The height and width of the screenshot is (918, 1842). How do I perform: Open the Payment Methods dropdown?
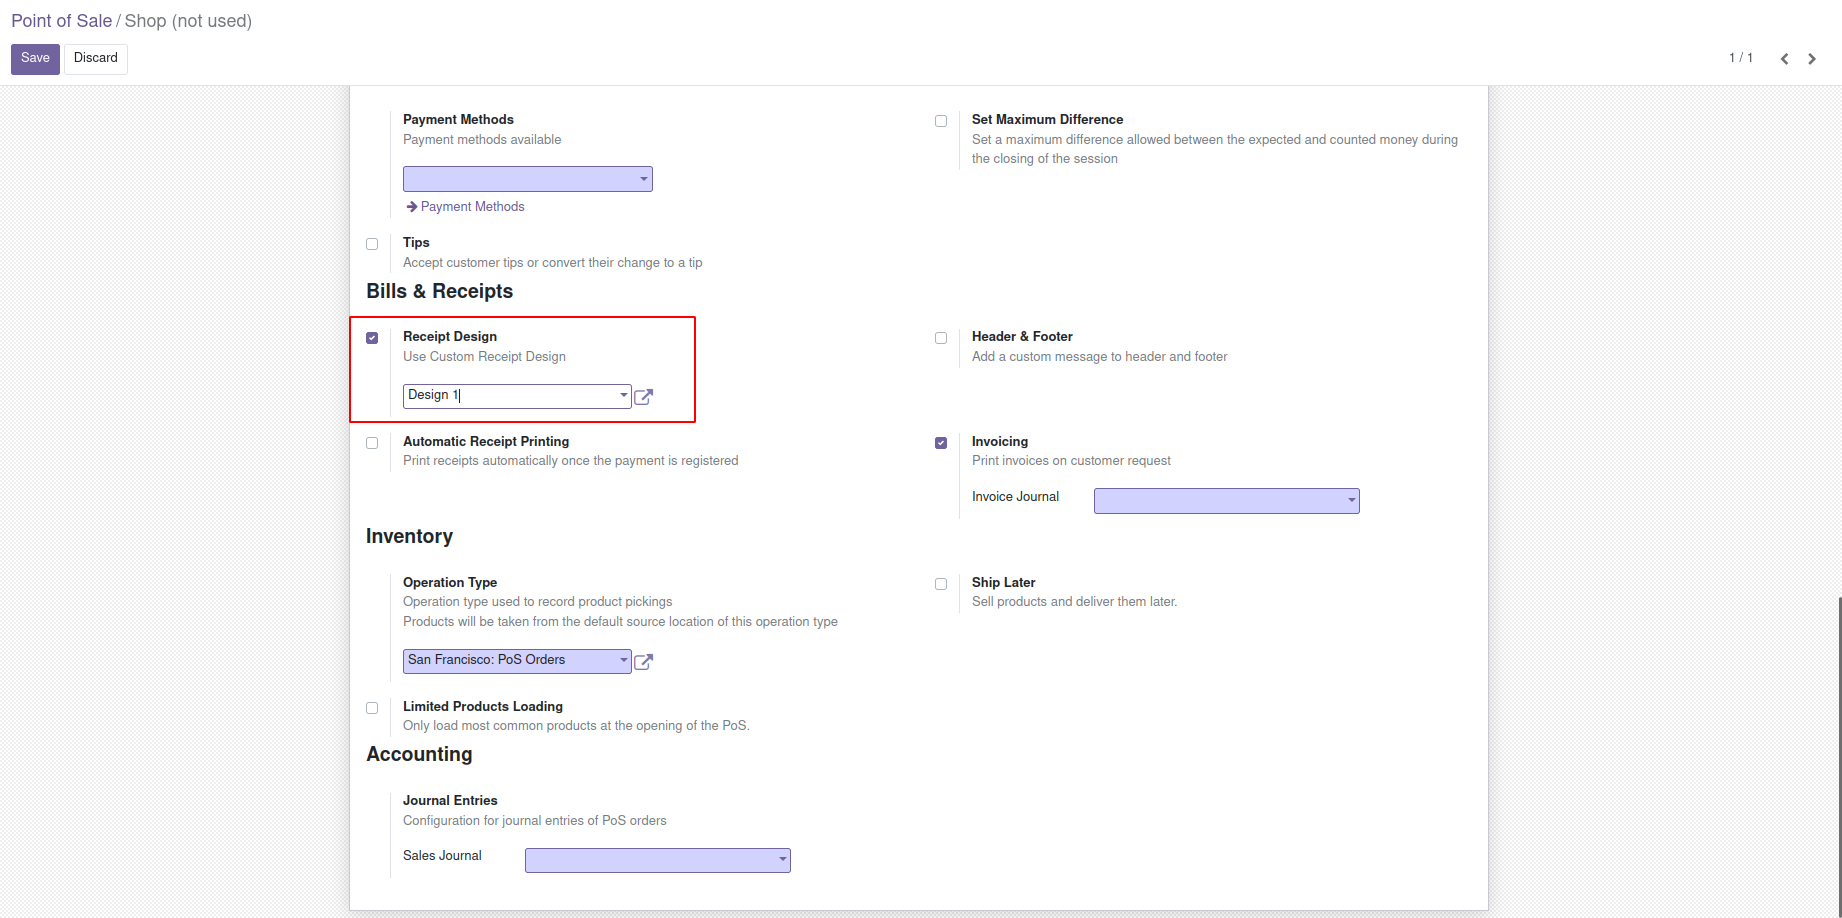pyautogui.click(x=528, y=179)
